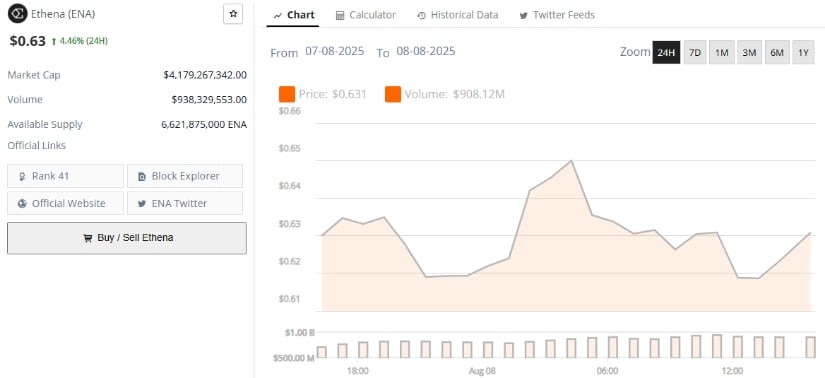The width and height of the screenshot is (825, 378).
Task: Switch to the Calculator tab
Action: pos(366,15)
